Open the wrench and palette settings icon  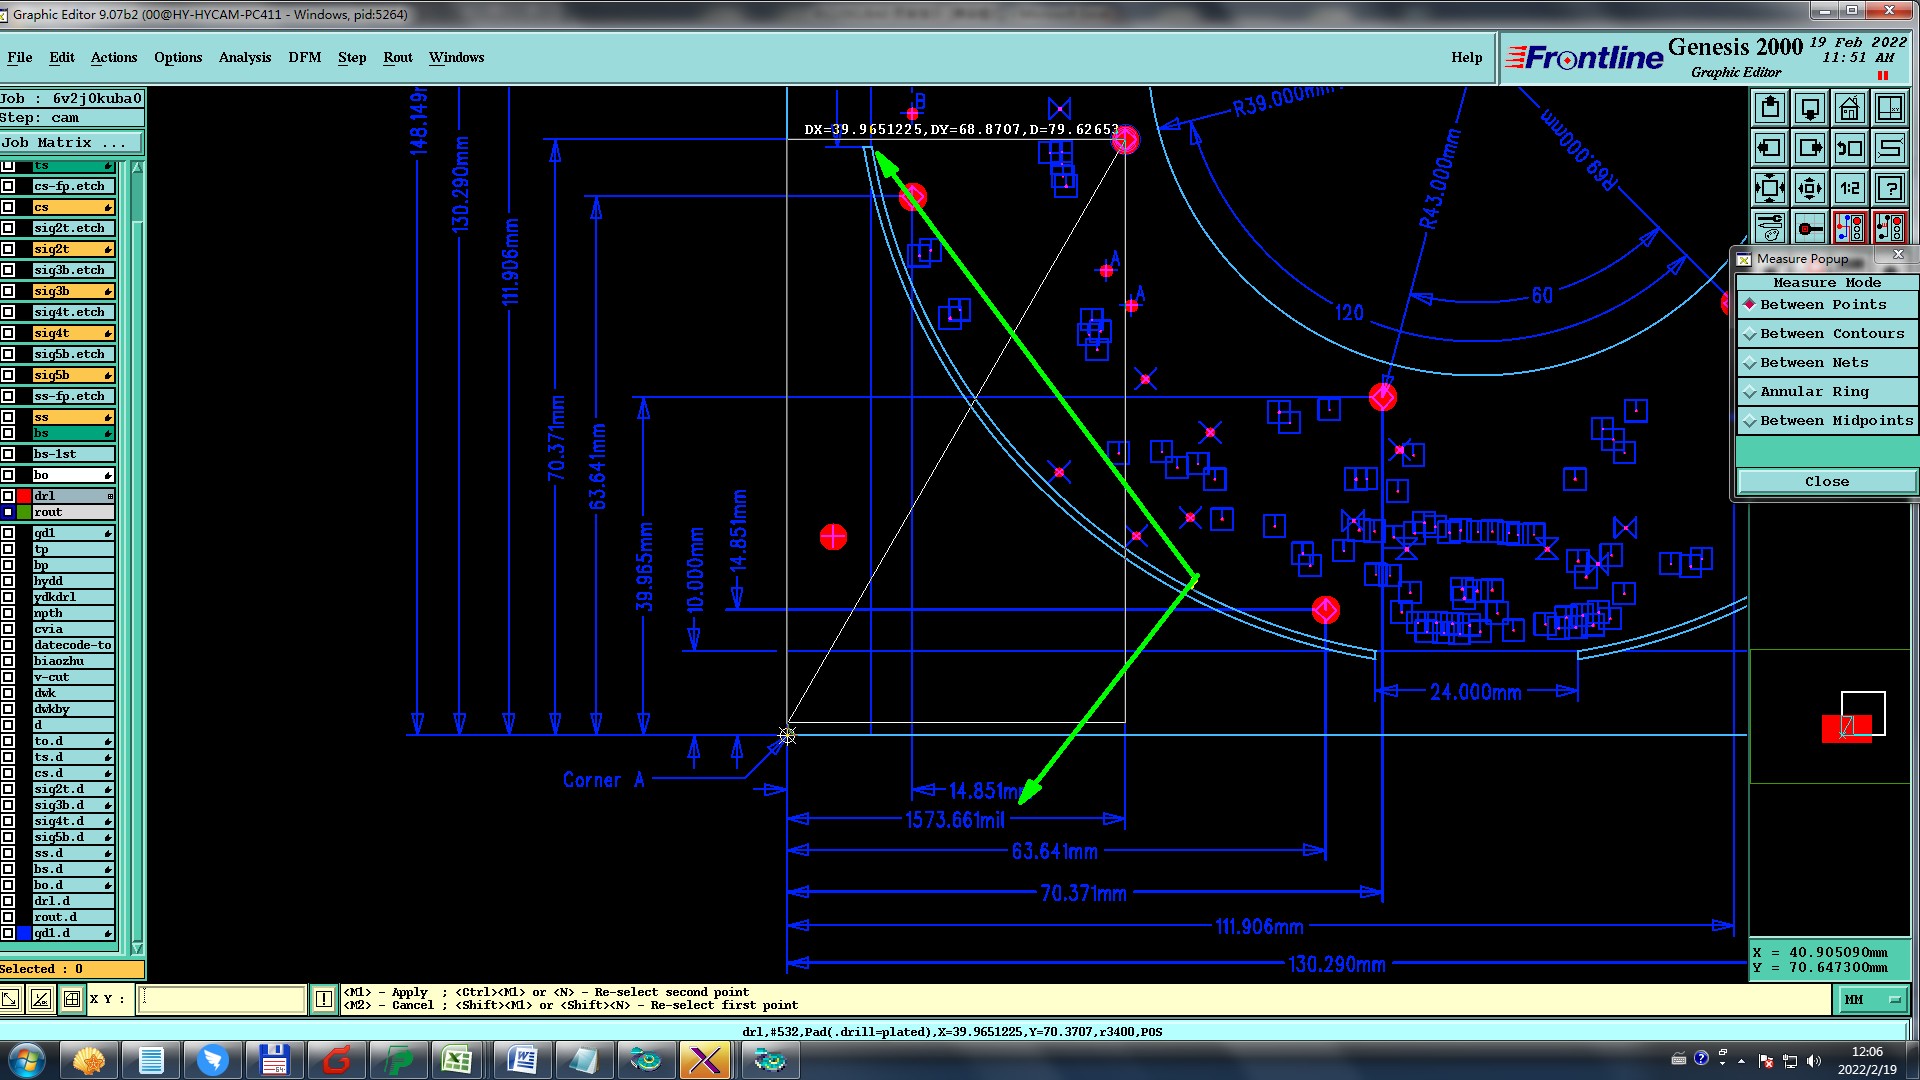(x=1769, y=228)
